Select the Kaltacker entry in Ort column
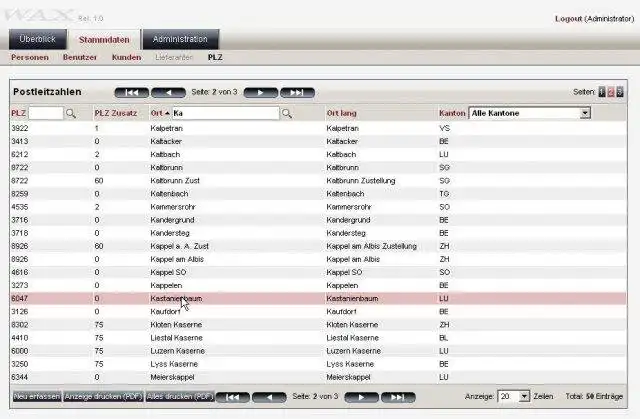Viewport: 640px width, 419px height. point(166,142)
